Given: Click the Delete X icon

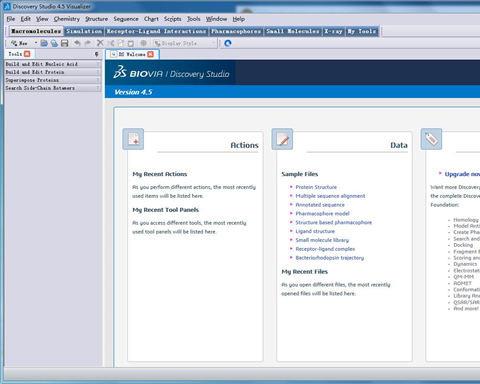Looking at the screenshot, I should tap(100, 43).
